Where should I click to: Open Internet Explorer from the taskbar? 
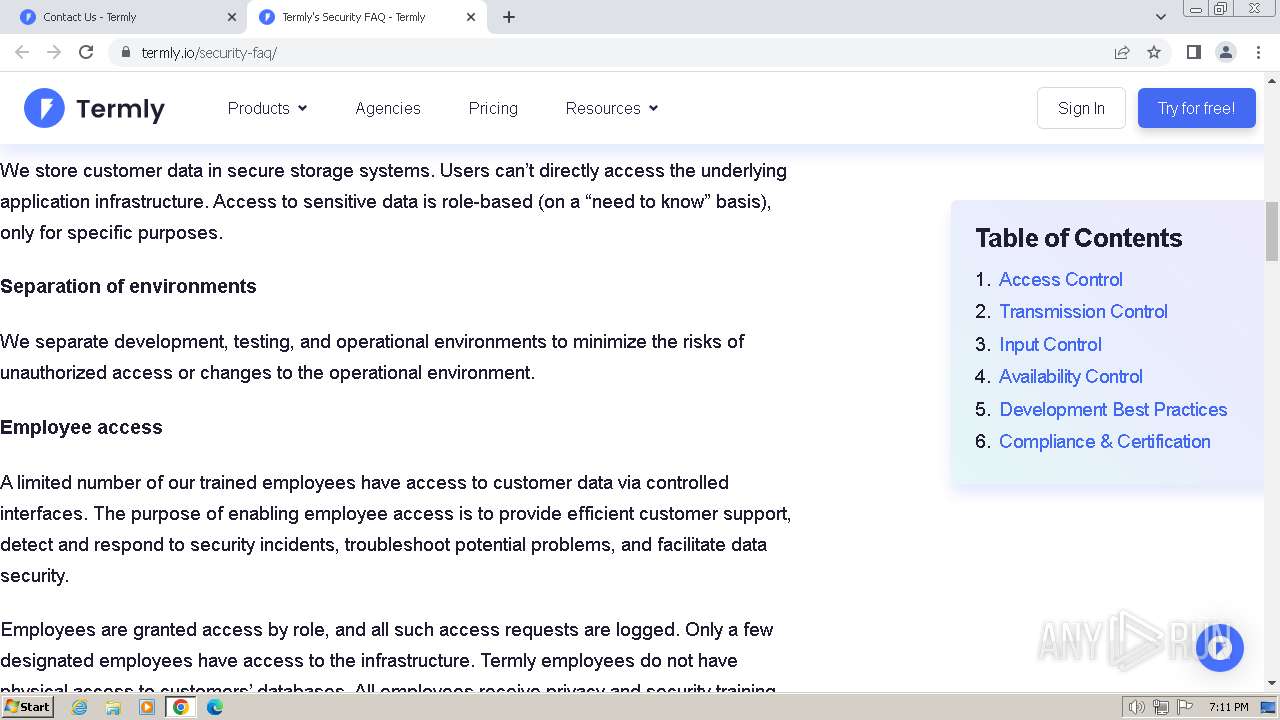click(x=80, y=707)
